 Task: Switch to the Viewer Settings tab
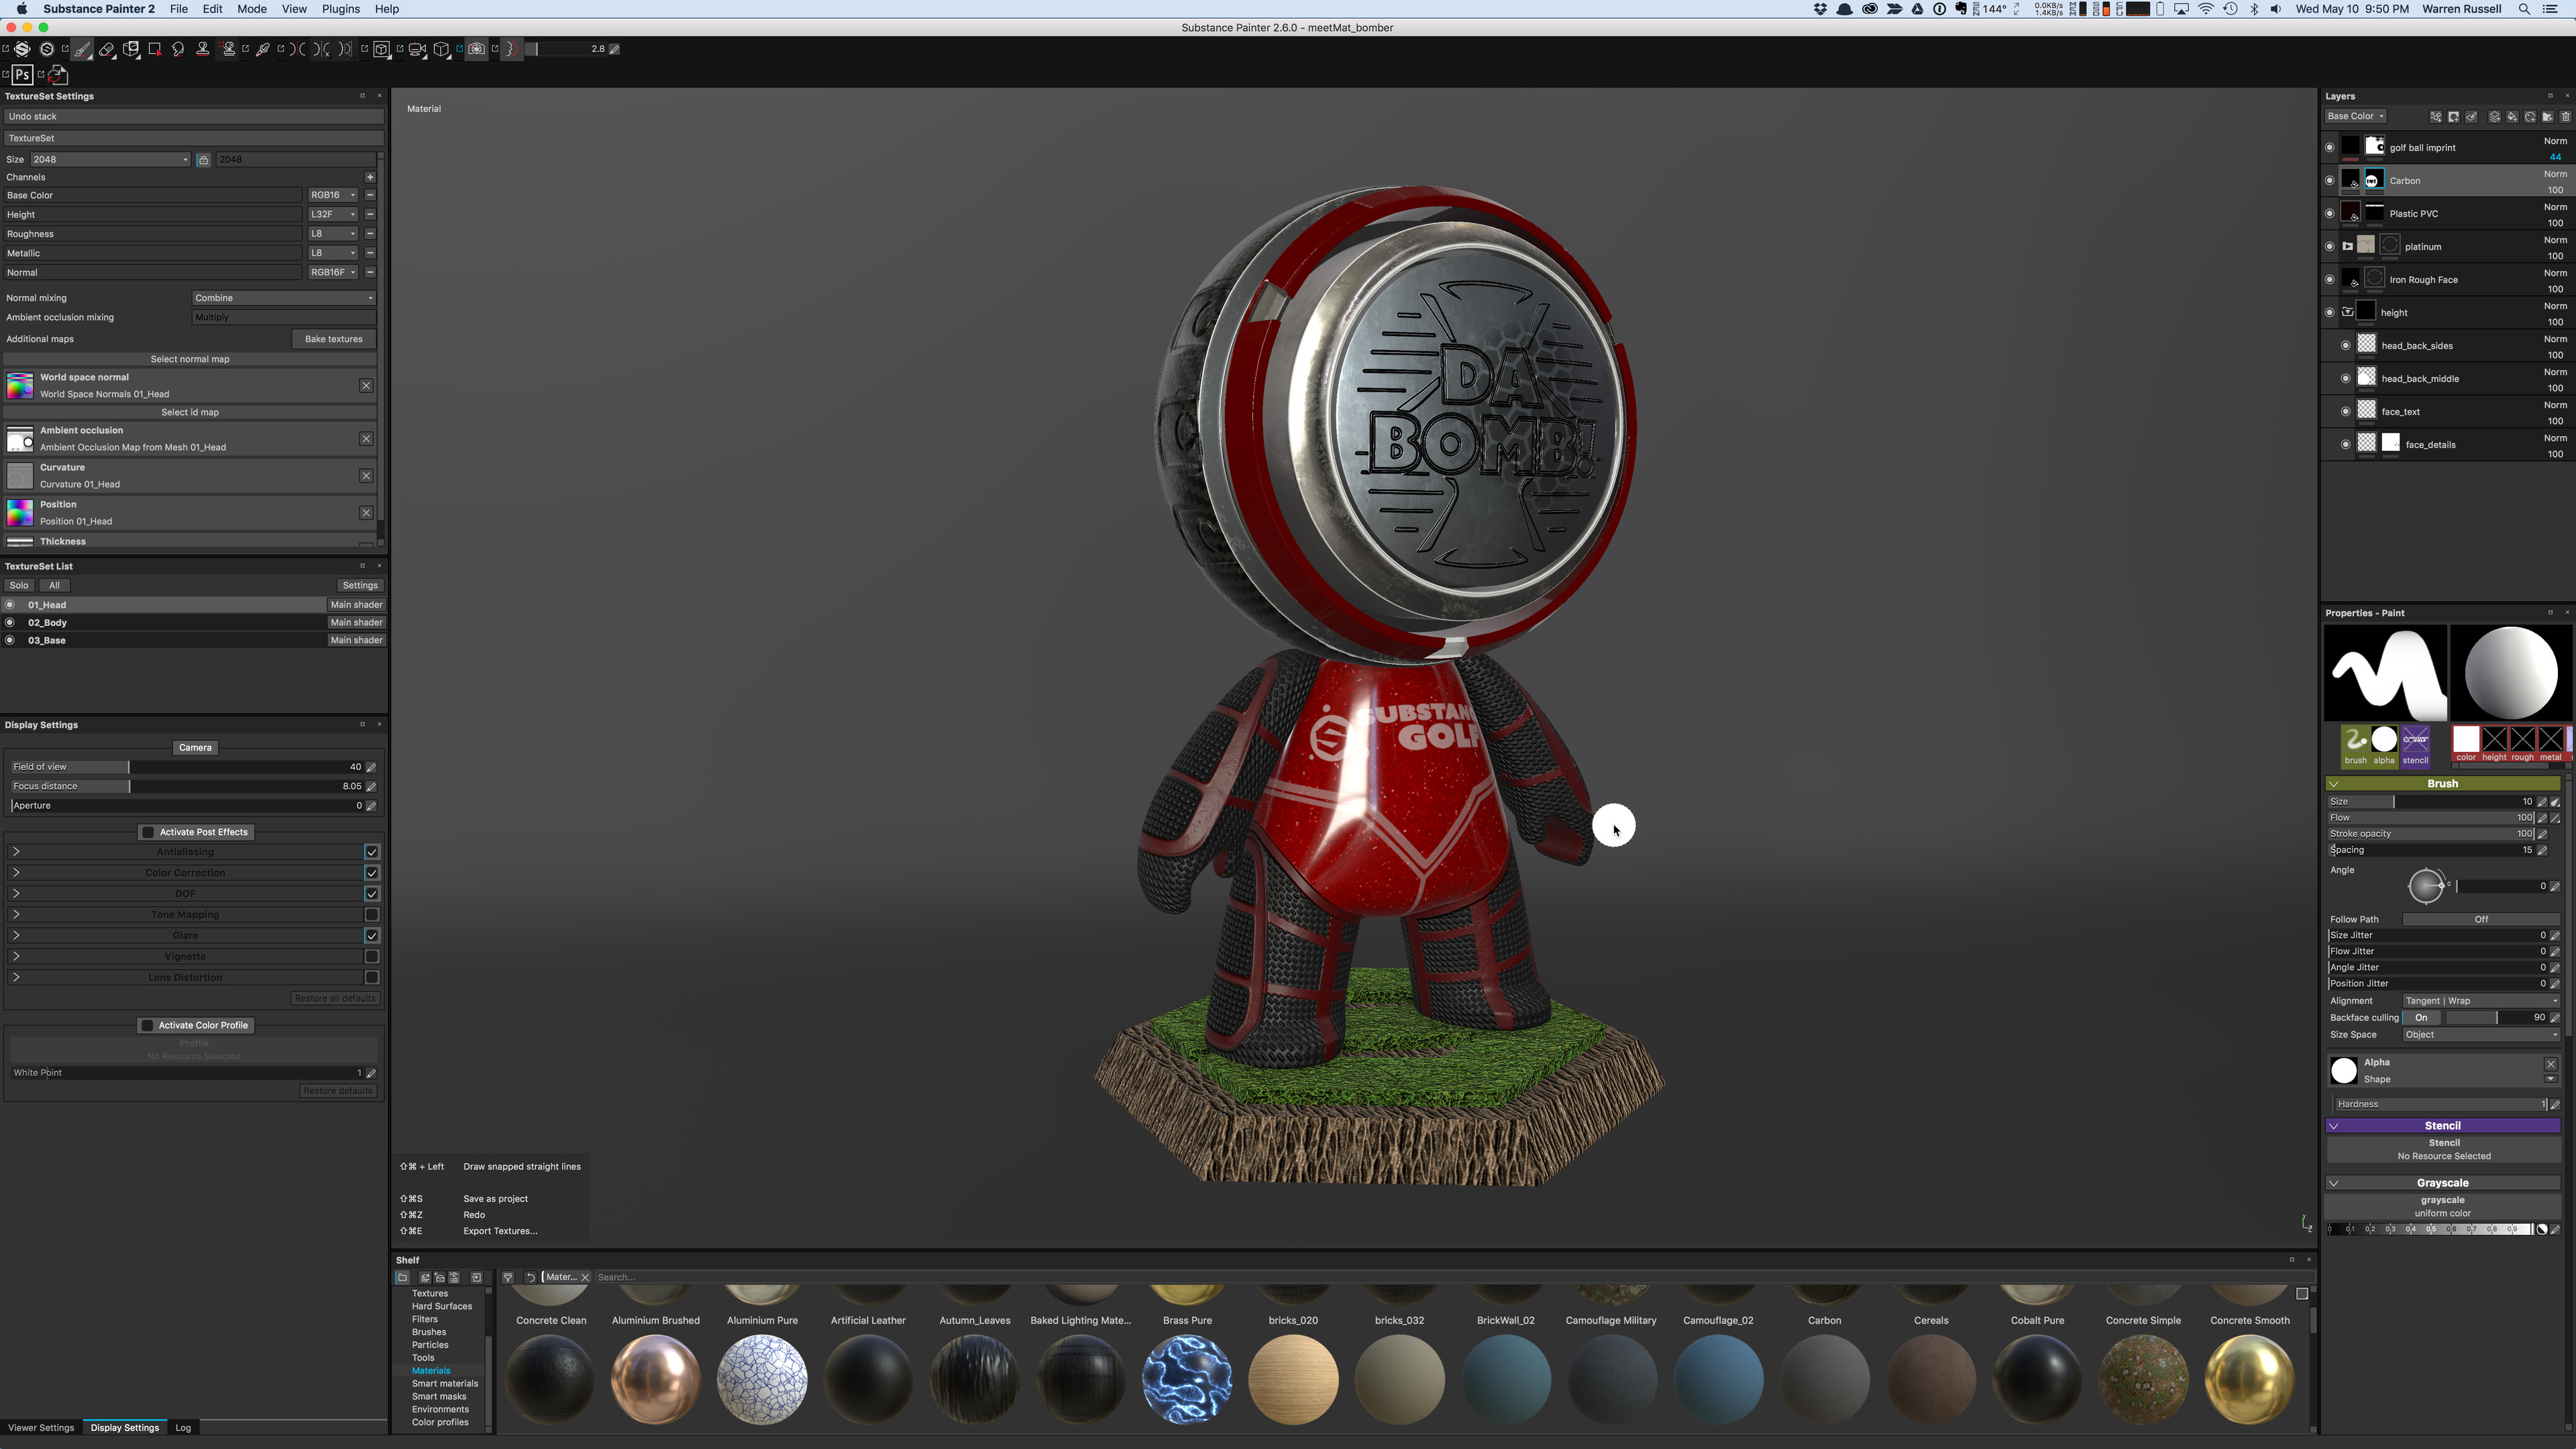pos(41,1428)
